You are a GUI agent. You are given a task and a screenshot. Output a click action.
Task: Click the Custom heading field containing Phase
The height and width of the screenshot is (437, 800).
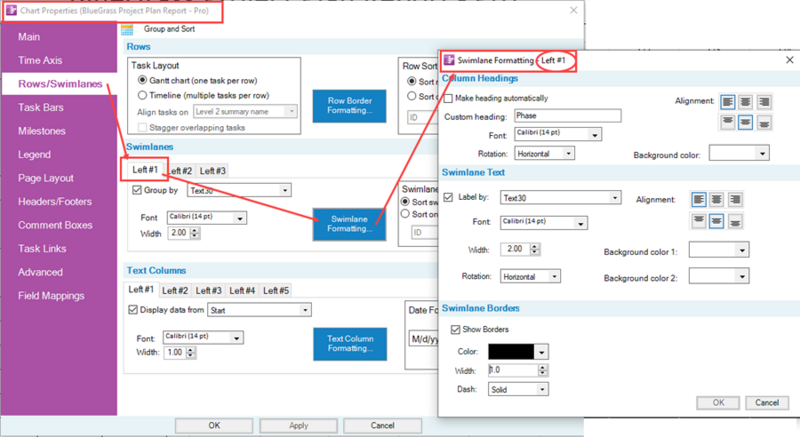[567, 116]
